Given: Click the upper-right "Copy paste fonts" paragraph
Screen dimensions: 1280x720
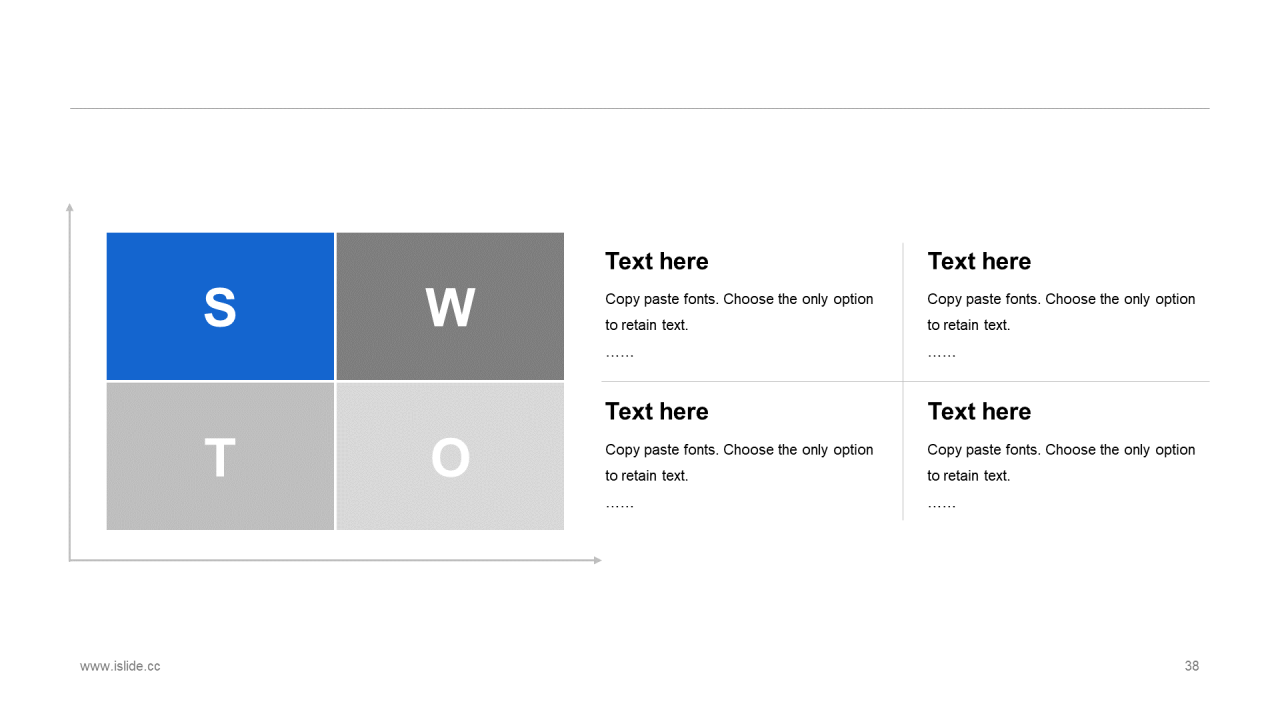Looking at the screenshot, I should coord(1061,312).
